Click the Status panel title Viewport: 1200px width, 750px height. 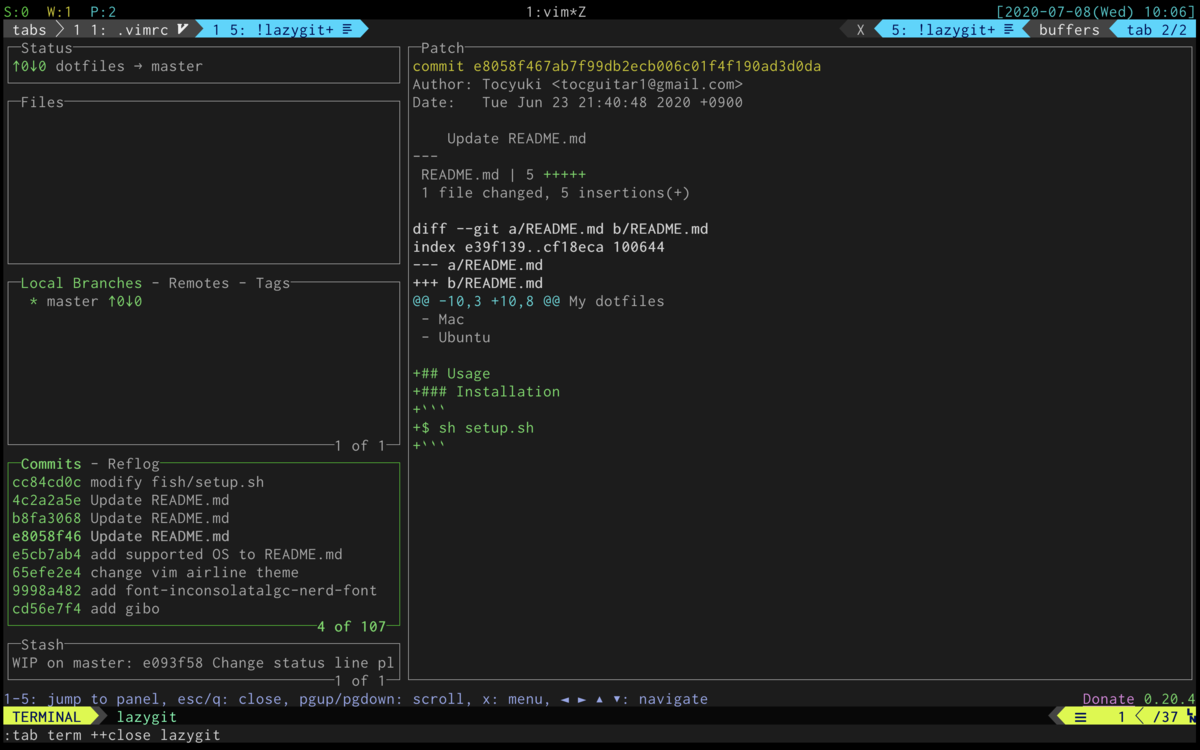[46, 48]
